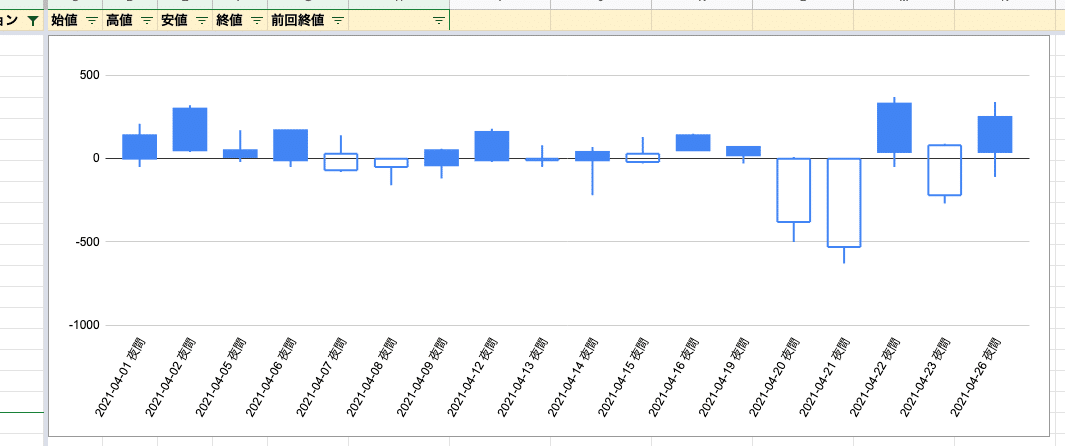Open the filter menu for 高値 column
This screenshot has width=1065, height=446.
[147, 21]
